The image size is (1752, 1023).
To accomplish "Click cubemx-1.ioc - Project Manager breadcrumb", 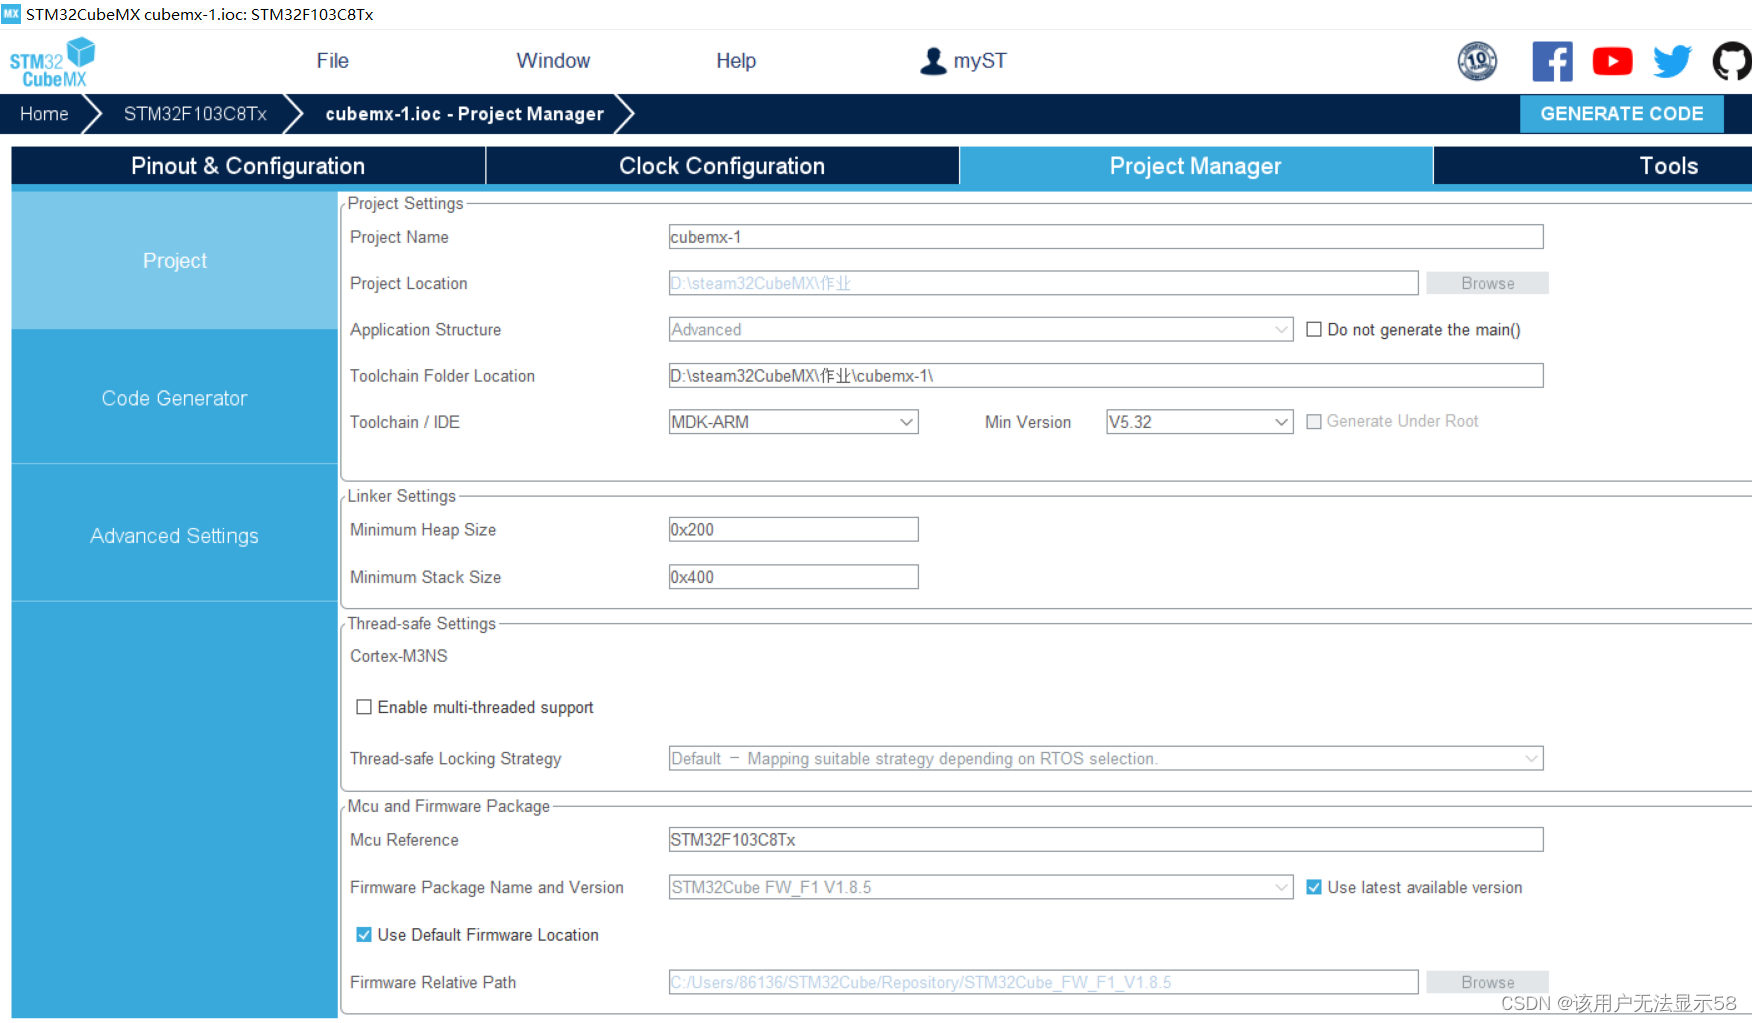I will coord(464,114).
